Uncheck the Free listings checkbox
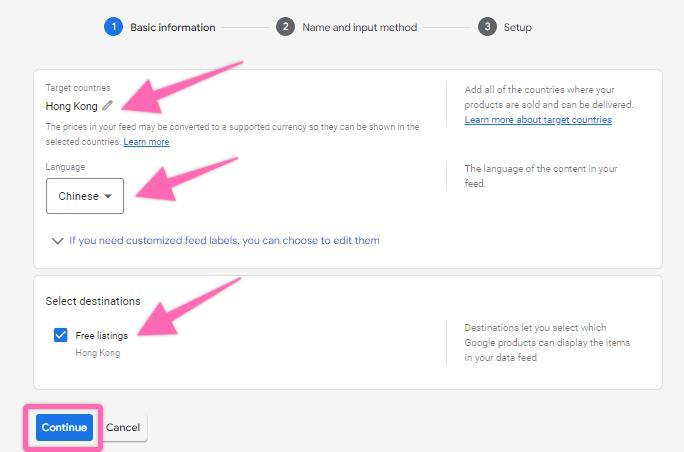684x452 pixels. (x=61, y=336)
